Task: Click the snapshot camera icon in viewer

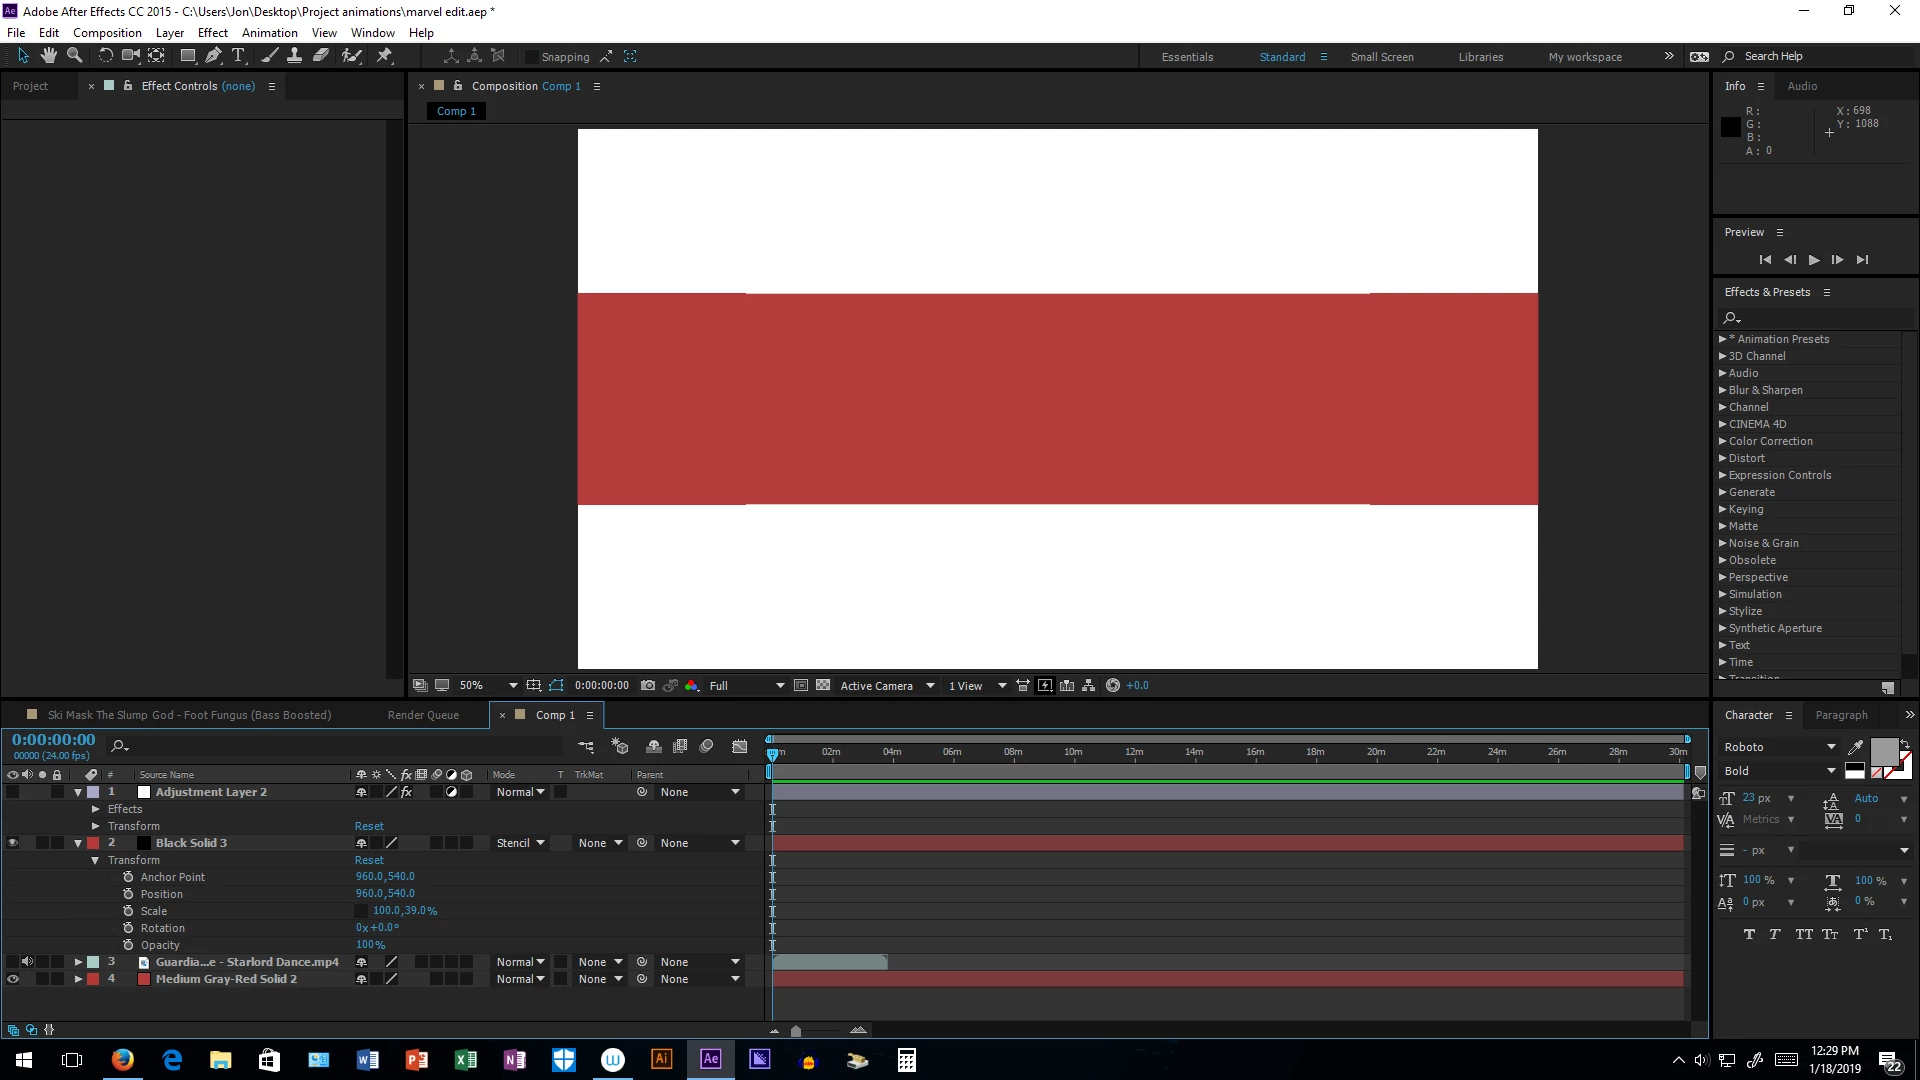Action: 648,686
